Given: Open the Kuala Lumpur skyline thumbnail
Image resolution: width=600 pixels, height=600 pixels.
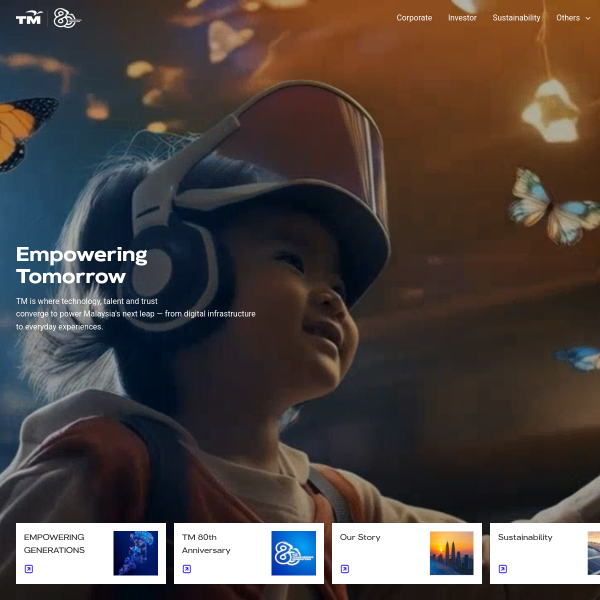Looking at the screenshot, I should (452, 553).
